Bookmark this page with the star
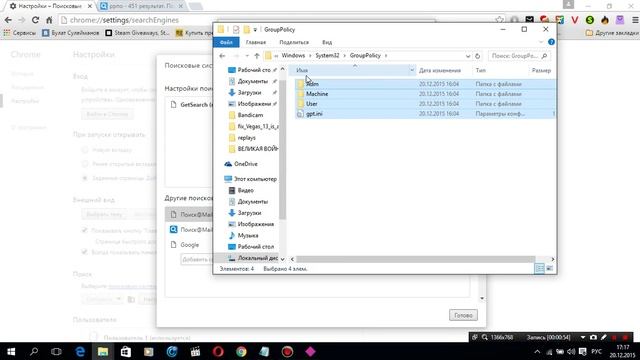This screenshot has height=360, width=640. 500,20
